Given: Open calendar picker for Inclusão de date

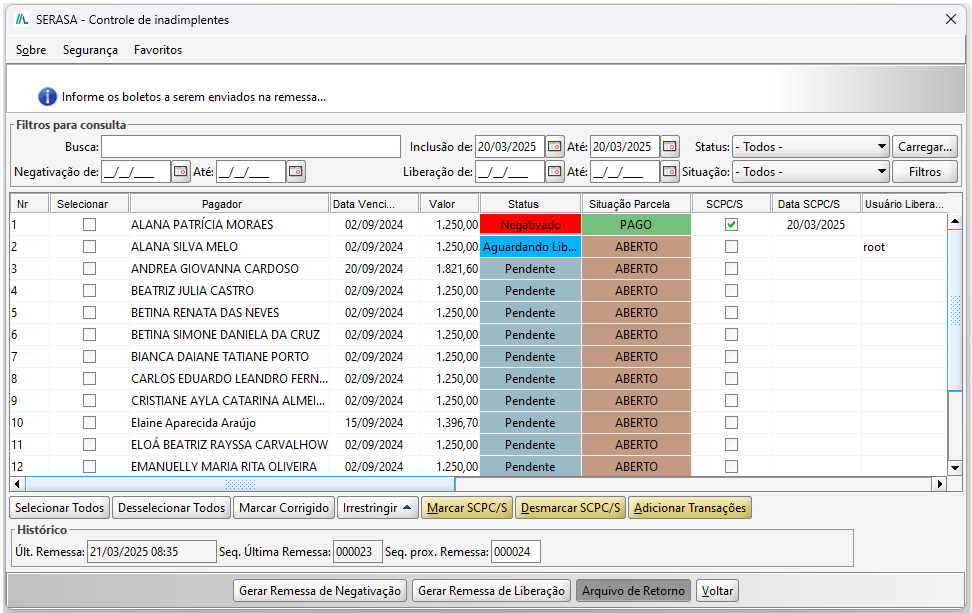Looking at the screenshot, I should click(554, 147).
